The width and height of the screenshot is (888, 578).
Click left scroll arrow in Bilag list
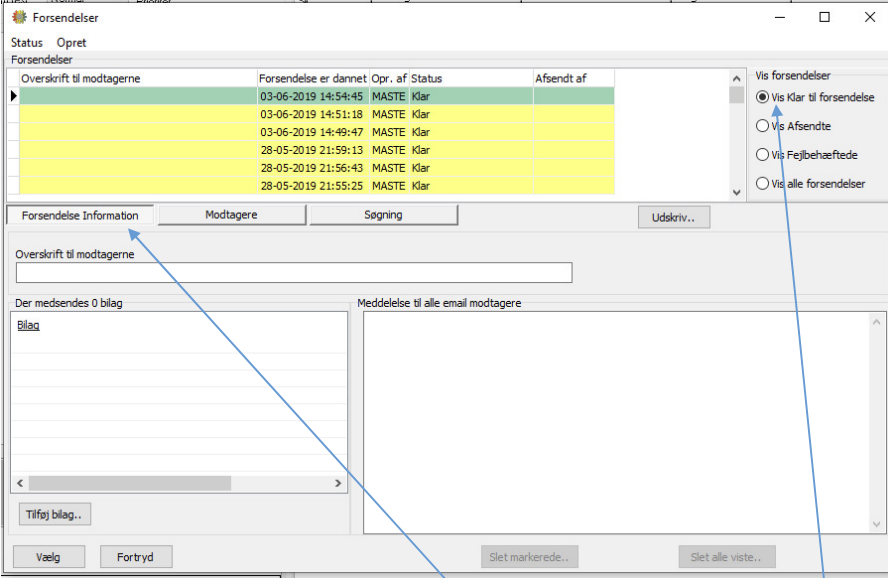(x=20, y=483)
